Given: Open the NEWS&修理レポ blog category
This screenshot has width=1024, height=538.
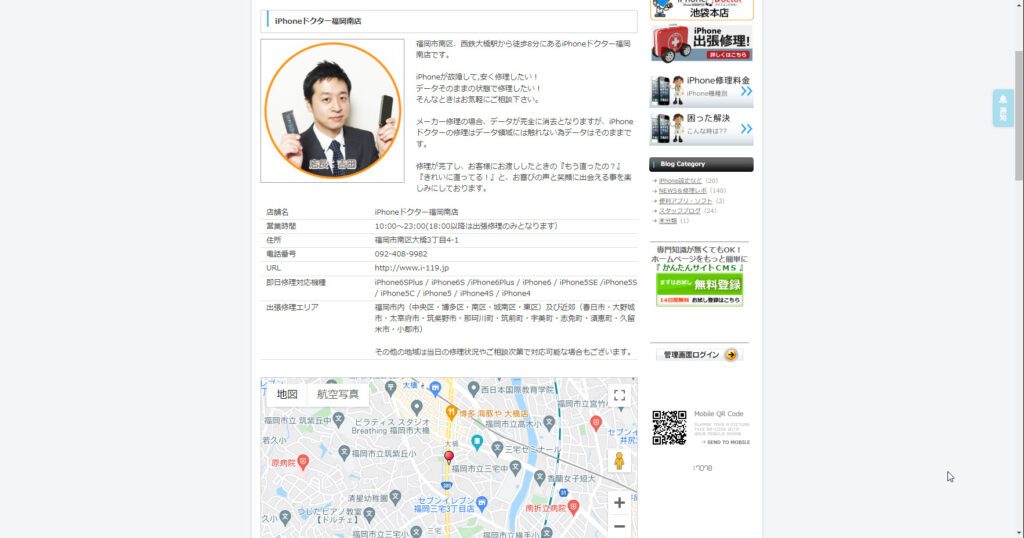Looking at the screenshot, I should coord(682,191).
